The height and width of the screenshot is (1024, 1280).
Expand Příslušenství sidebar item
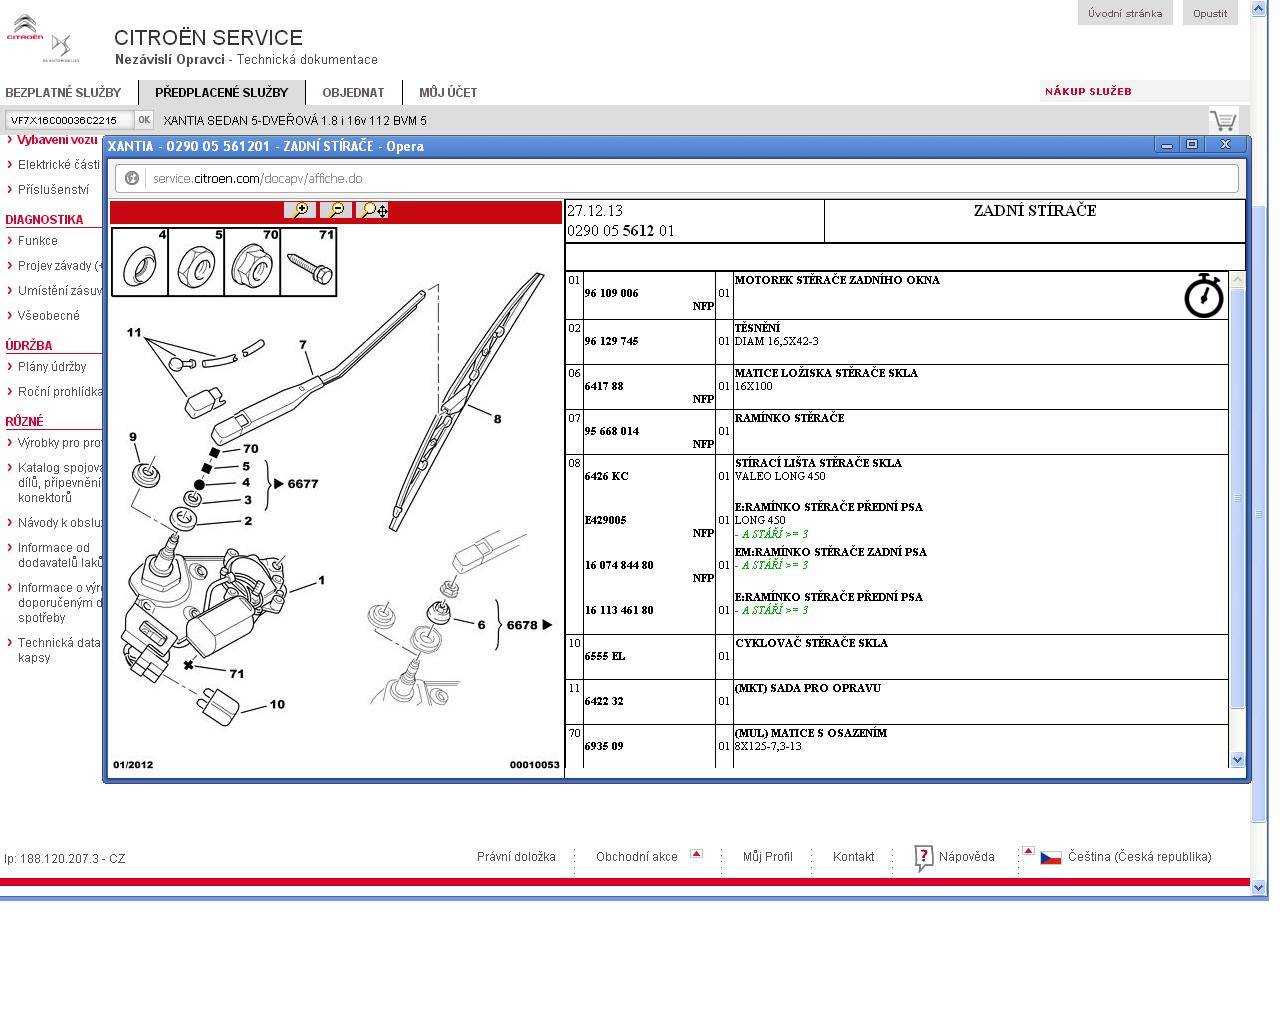point(53,190)
